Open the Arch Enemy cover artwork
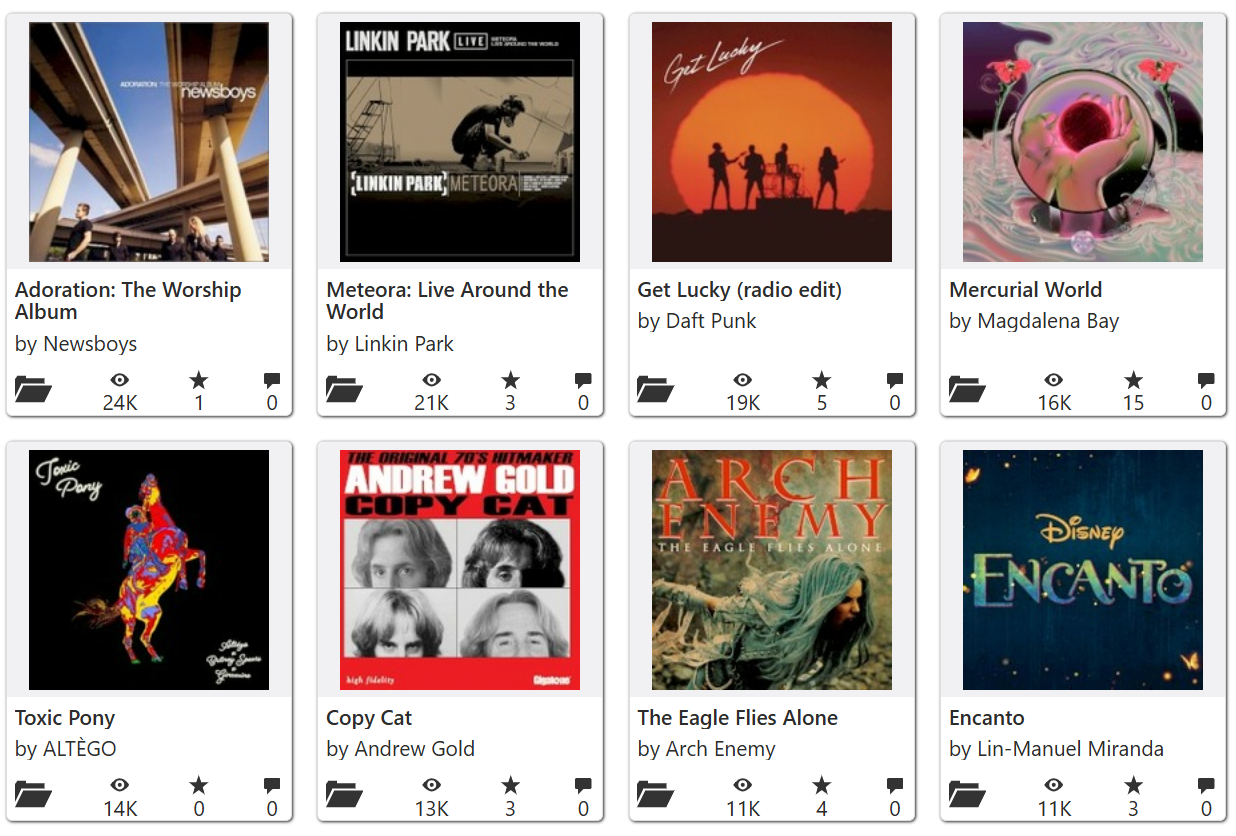 (772, 570)
